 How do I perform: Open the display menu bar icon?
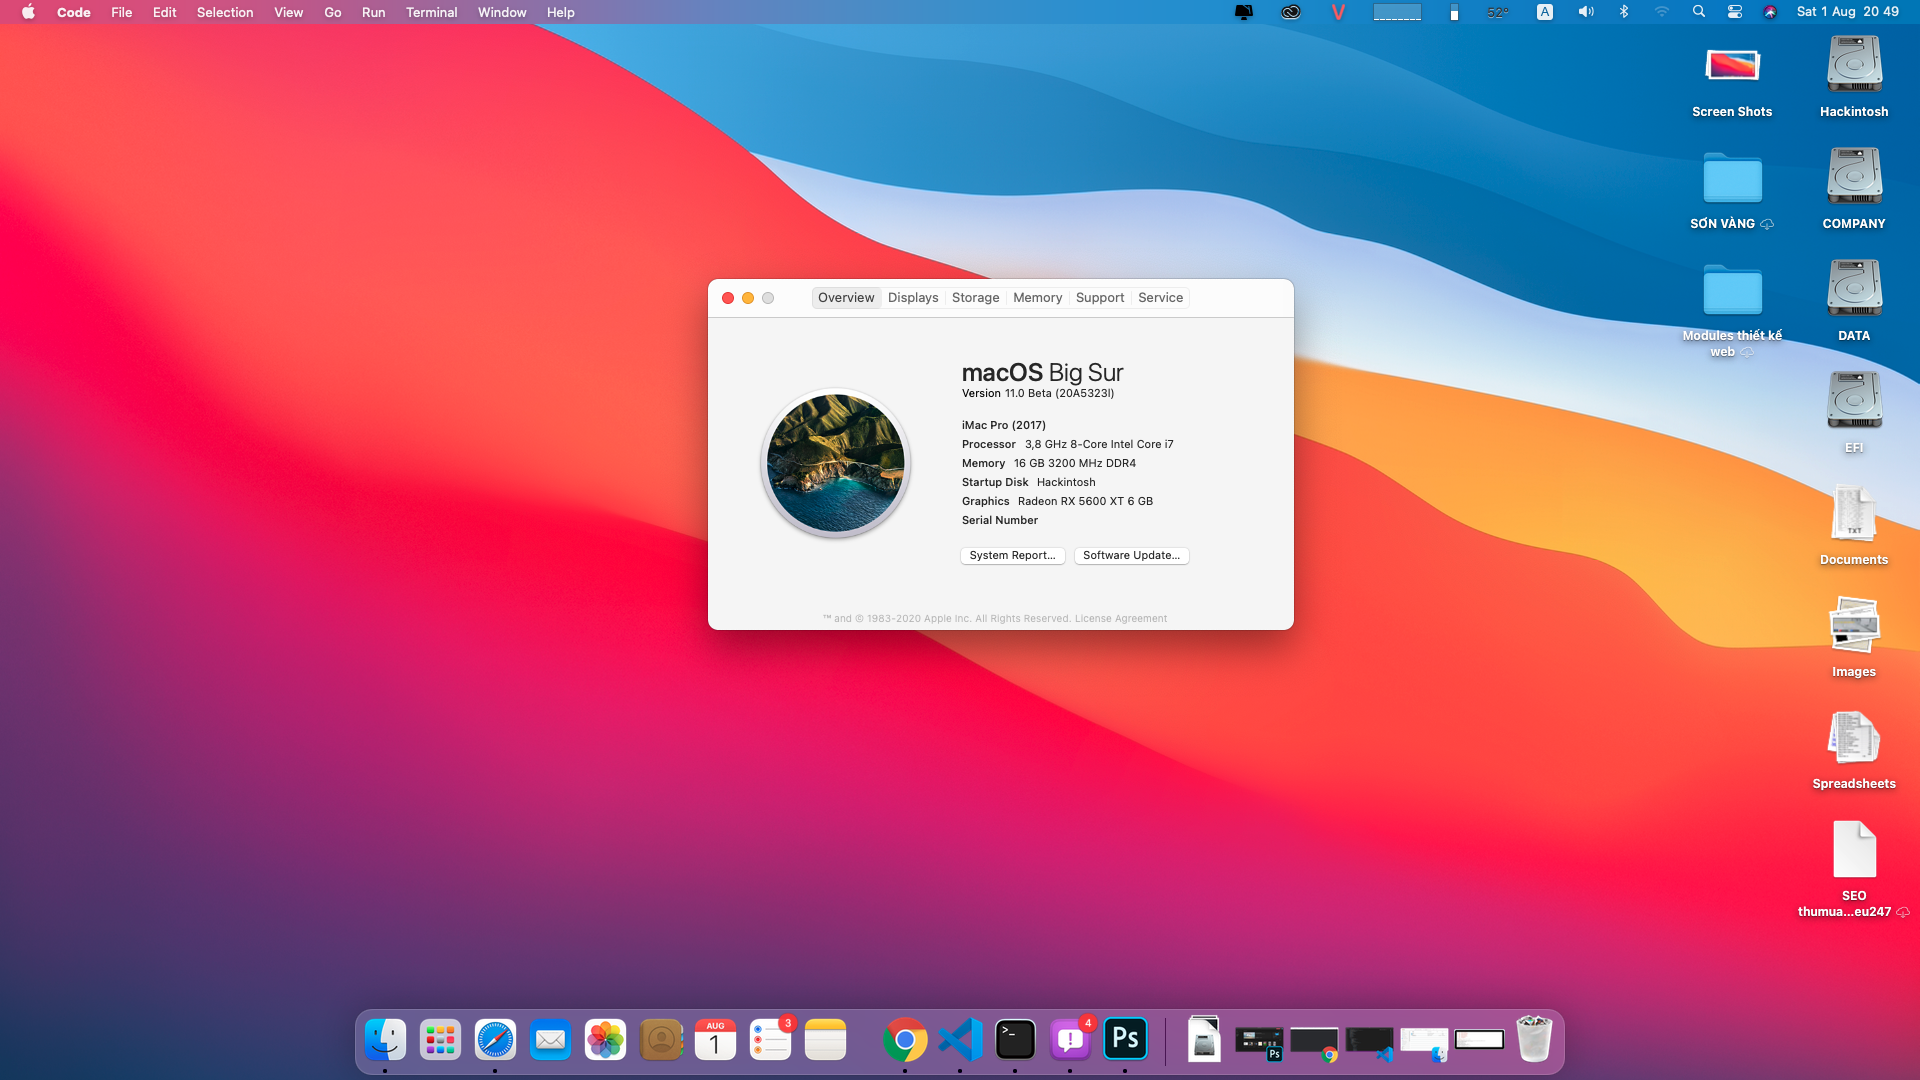[x=1243, y=12]
